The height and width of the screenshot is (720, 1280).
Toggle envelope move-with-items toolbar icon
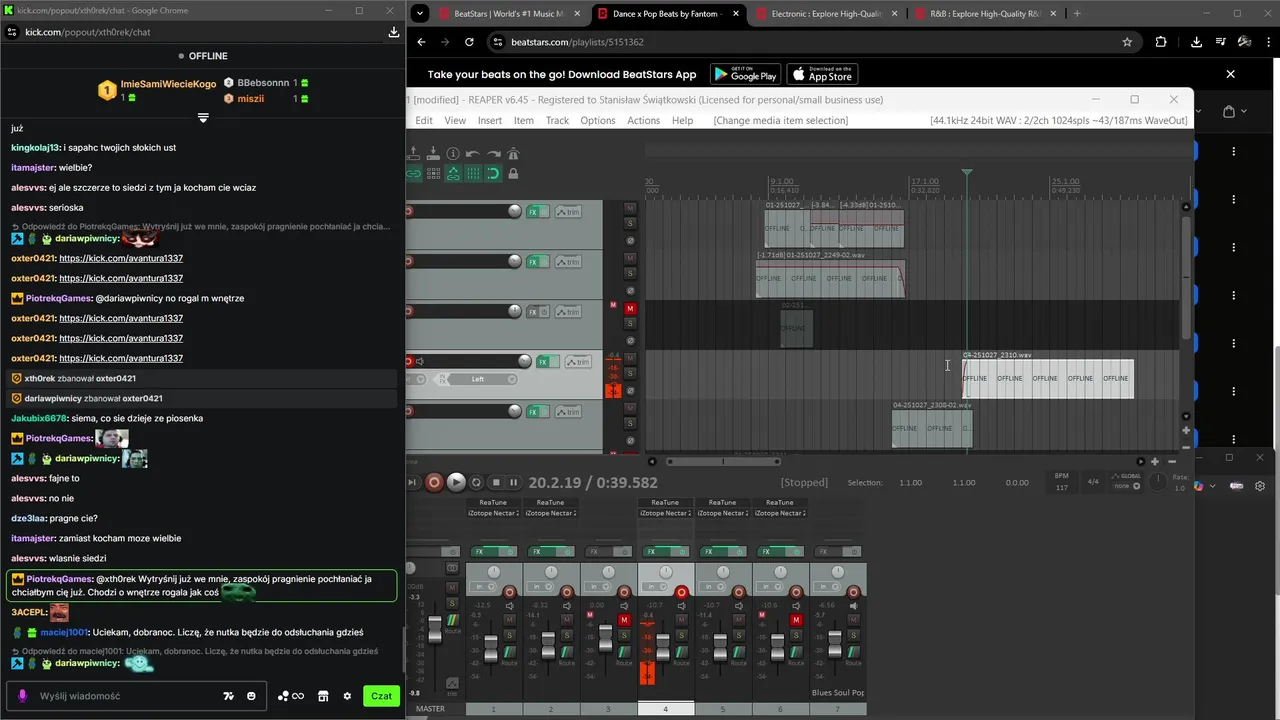(453, 174)
